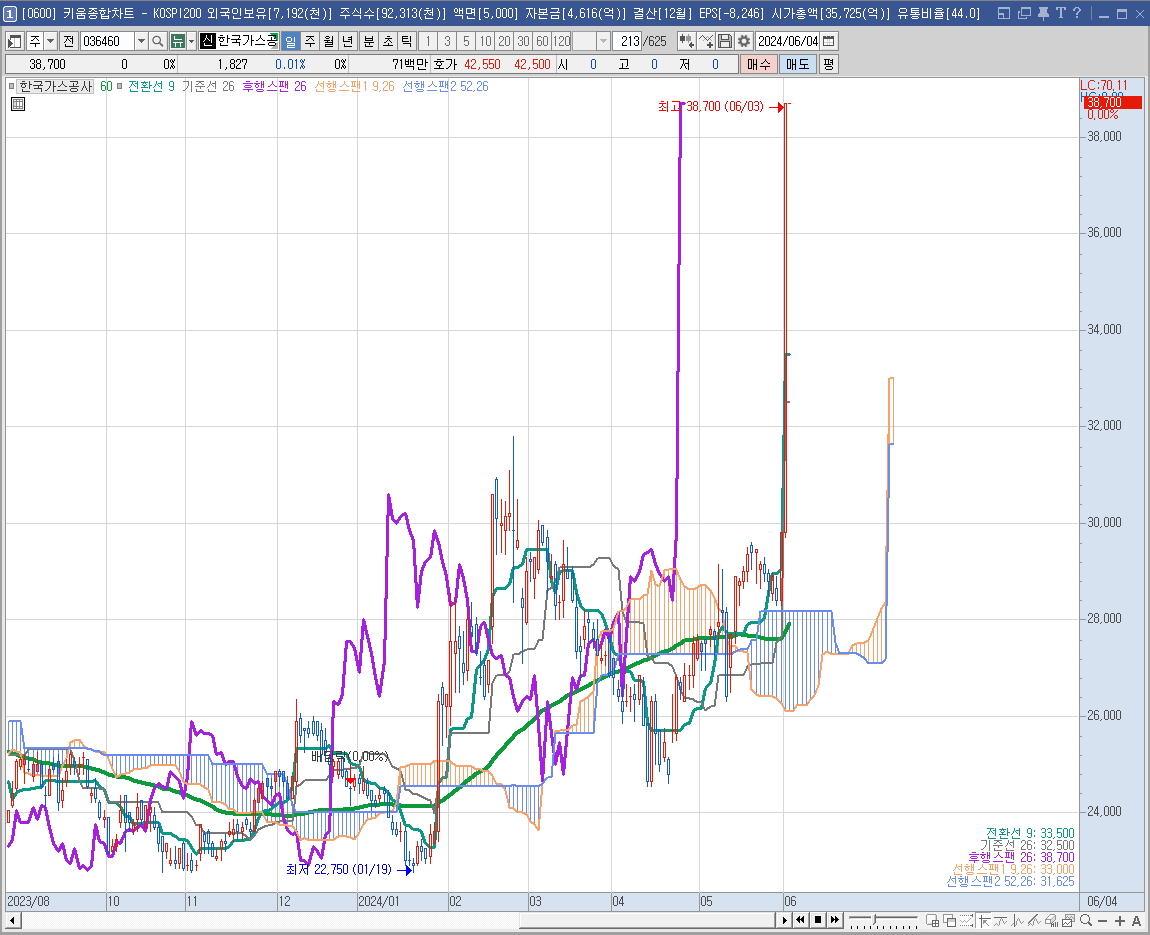
Task: Select the 월 monthly period toggle
Action: (329, 41)
